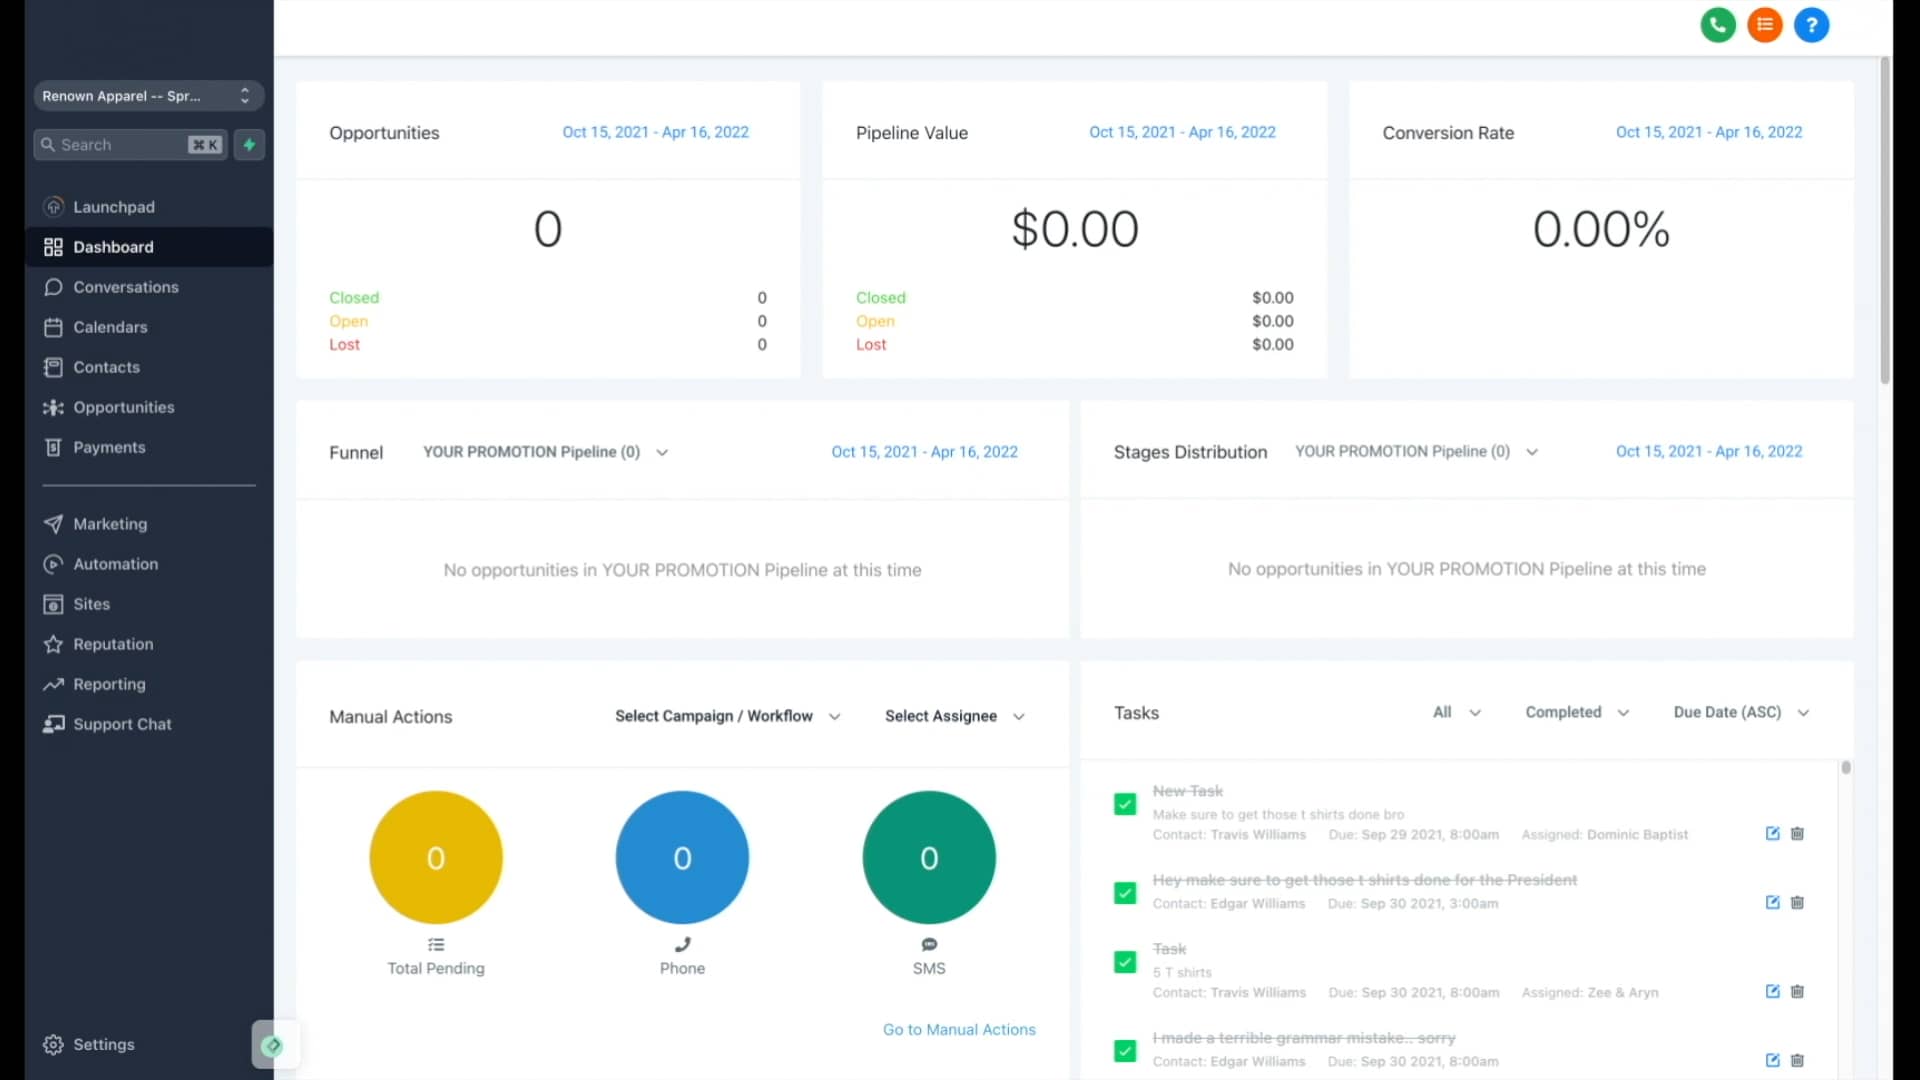
Task: Switch to the Dashboard sidebar item
Action: point(113,247)
